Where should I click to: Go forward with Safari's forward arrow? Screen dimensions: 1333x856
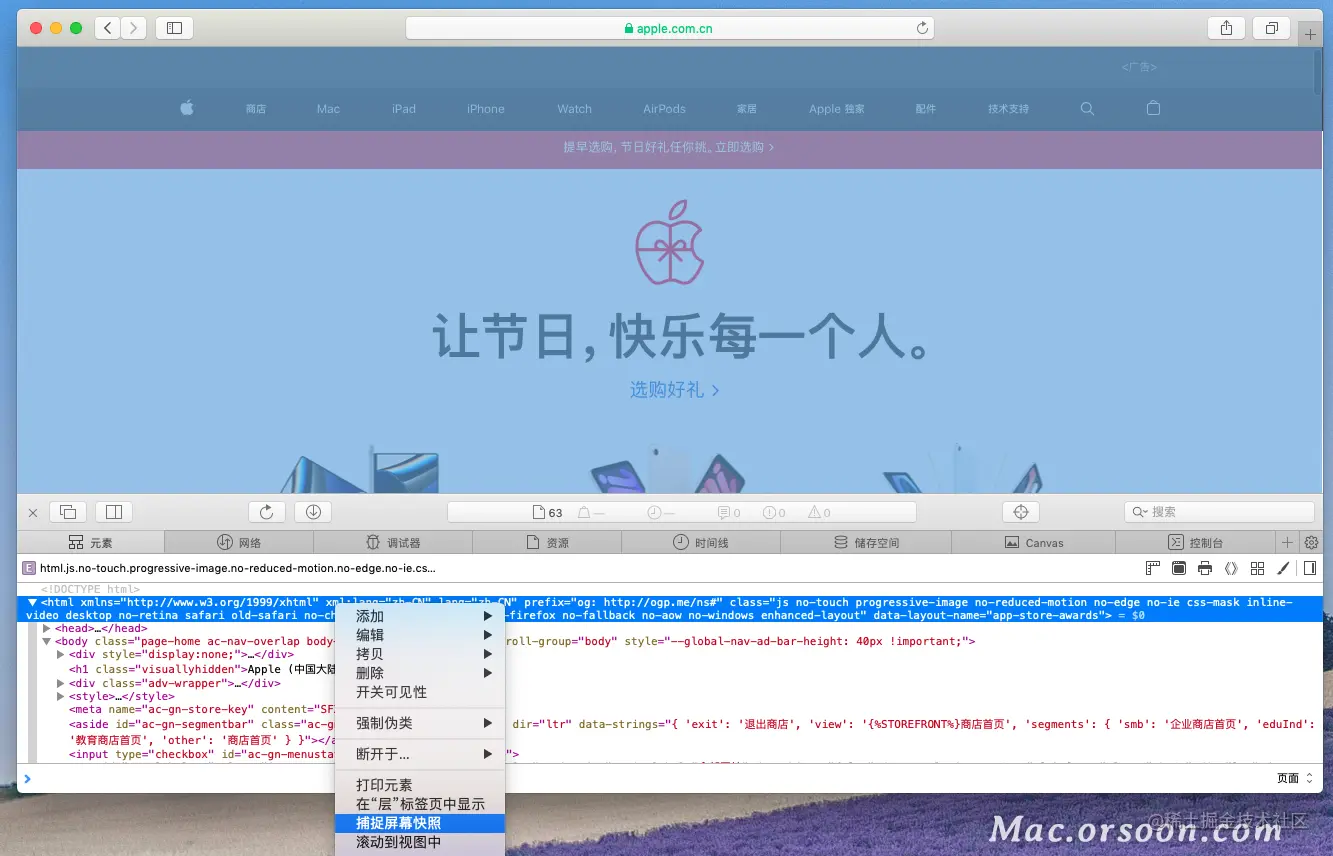click(134, 28)
